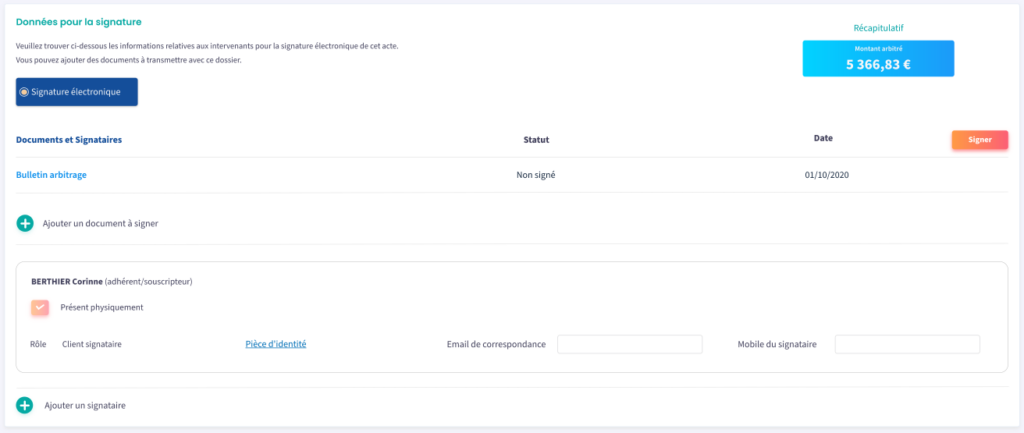
Task: Focus the Email de correspondance field
Action: [629, 344]
